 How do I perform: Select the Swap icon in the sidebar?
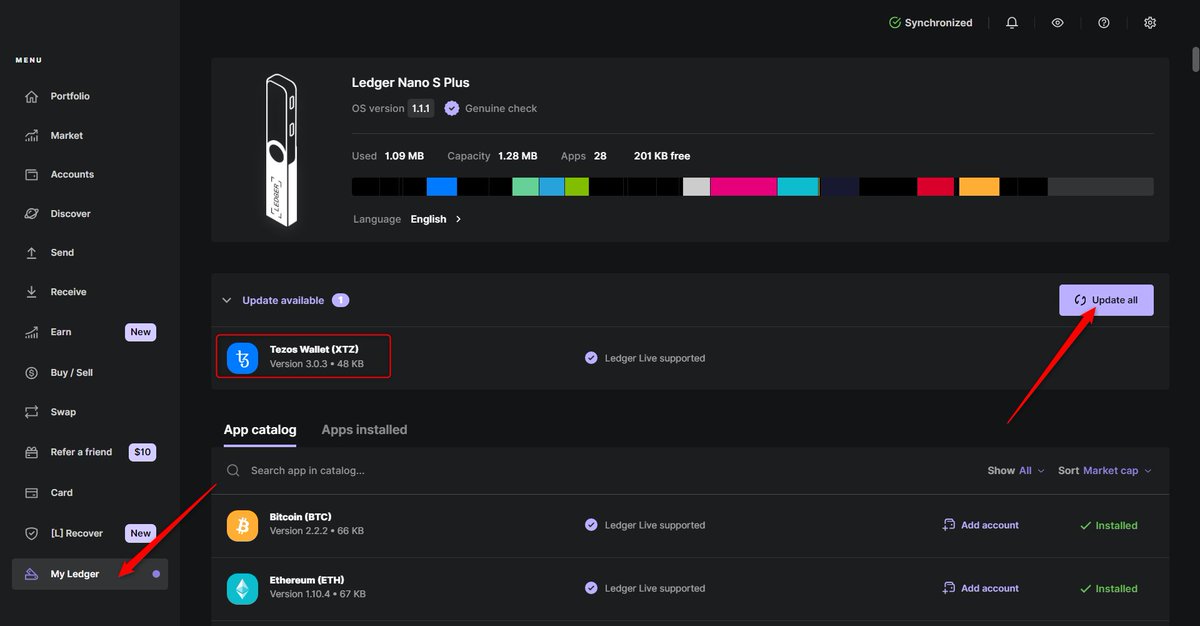tap(35, 412)
